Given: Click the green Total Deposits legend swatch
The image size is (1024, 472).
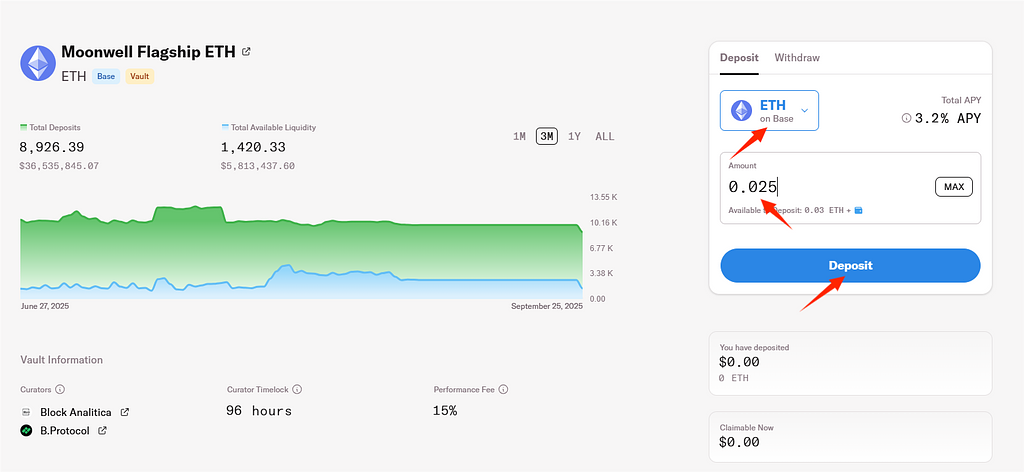Looking at the screenshot, I should [23, 128].
